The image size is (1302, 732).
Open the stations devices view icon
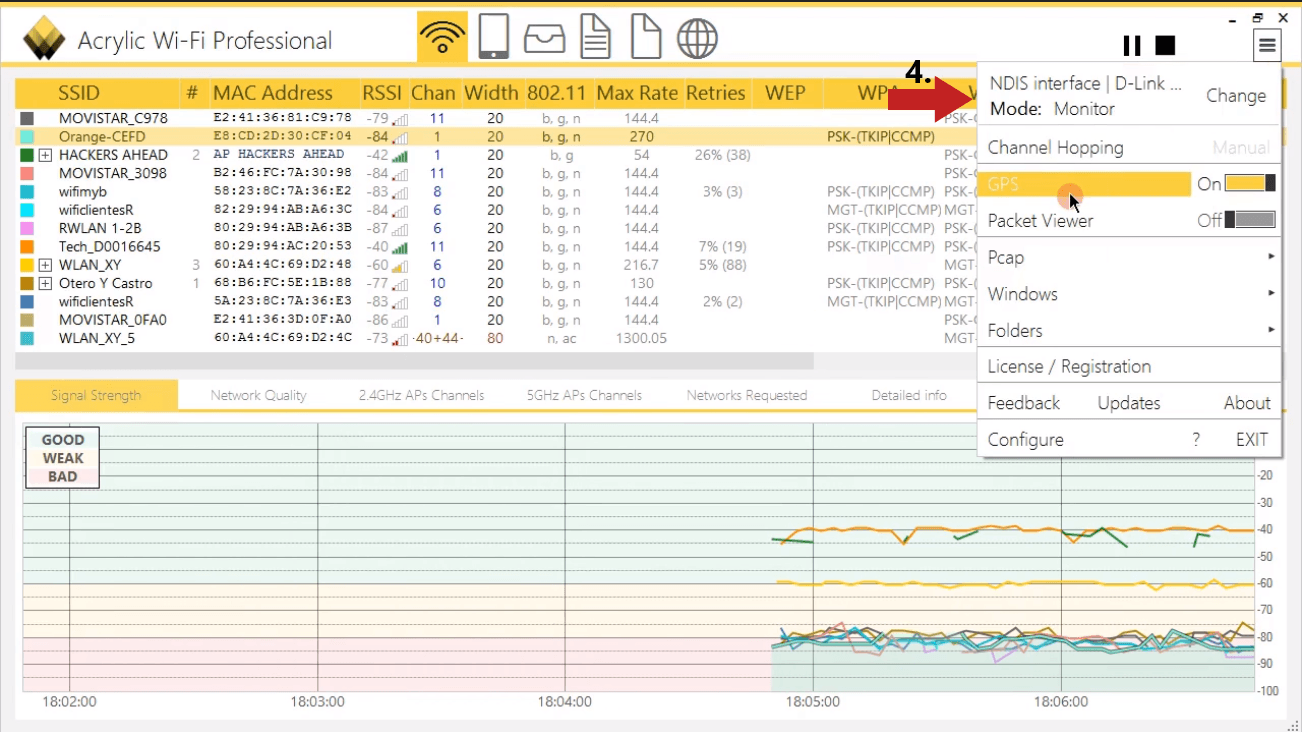(494, 38)
